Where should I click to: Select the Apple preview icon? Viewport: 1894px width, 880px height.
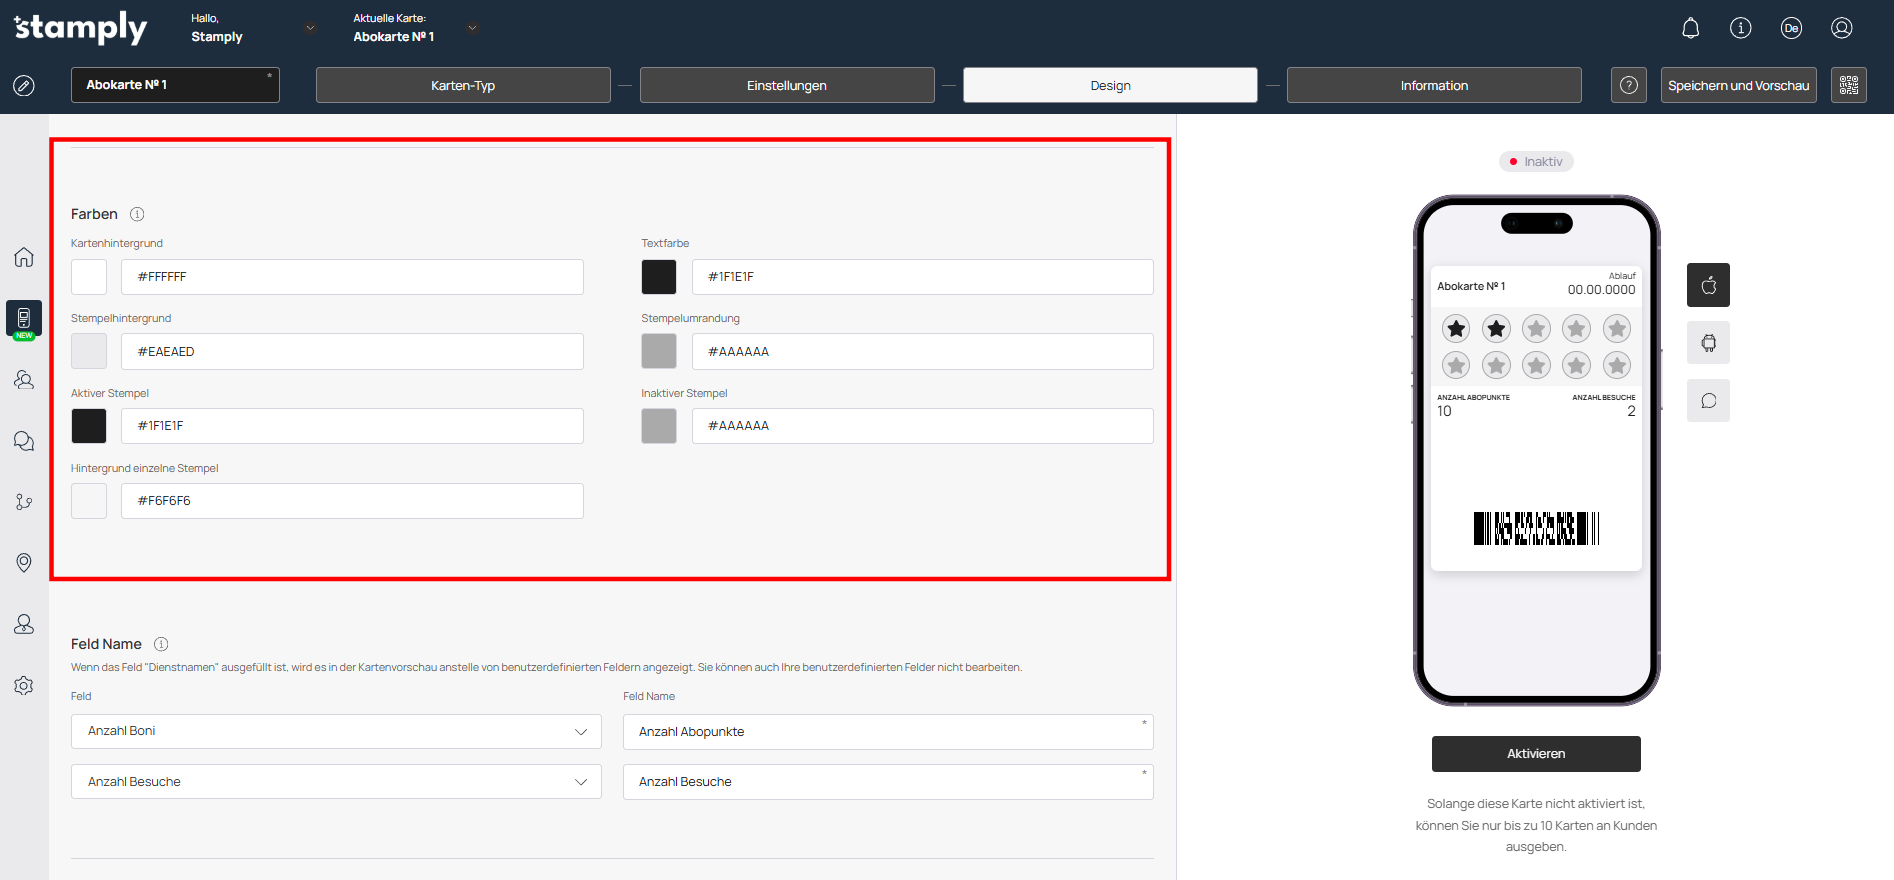coord(1708,285)
